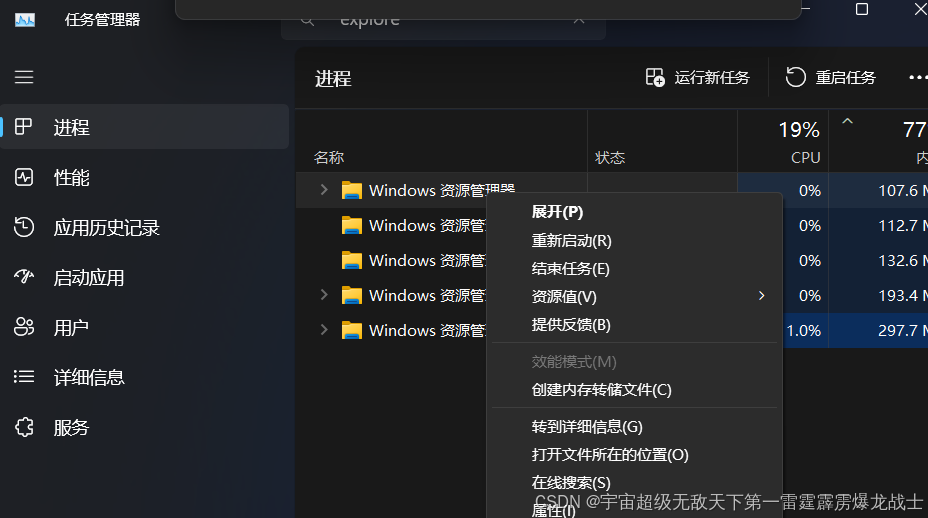
Task: Clear the search box with X icon
Action: (579, 21)
